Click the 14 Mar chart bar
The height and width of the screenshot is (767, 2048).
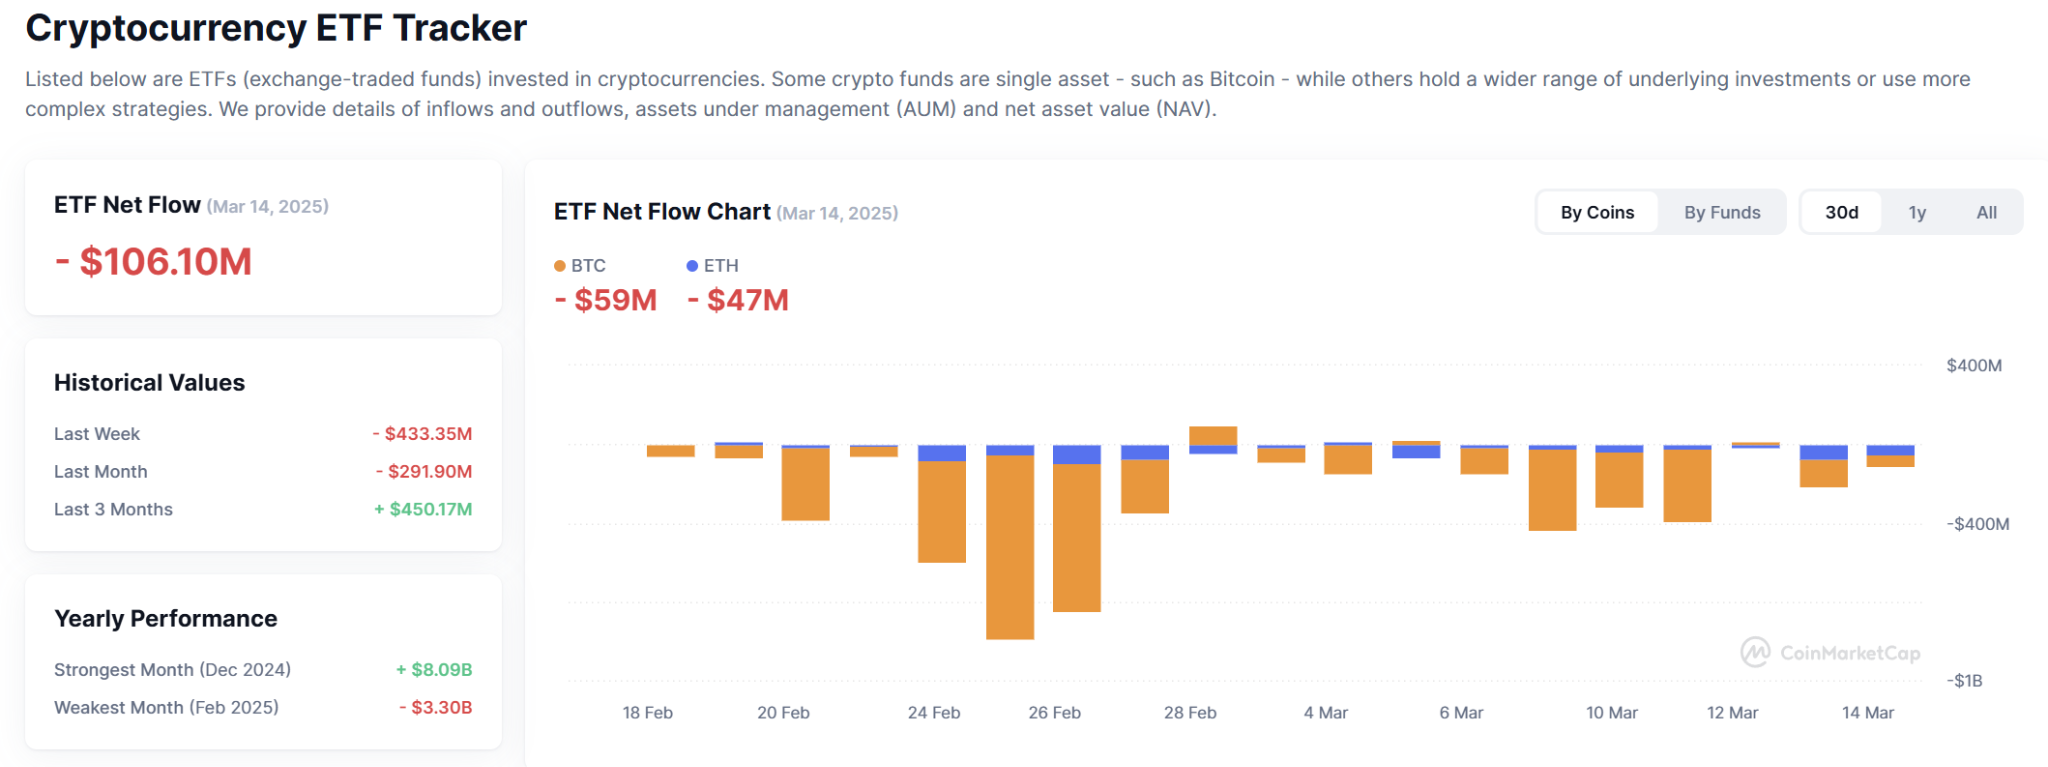pos(1890,456)
